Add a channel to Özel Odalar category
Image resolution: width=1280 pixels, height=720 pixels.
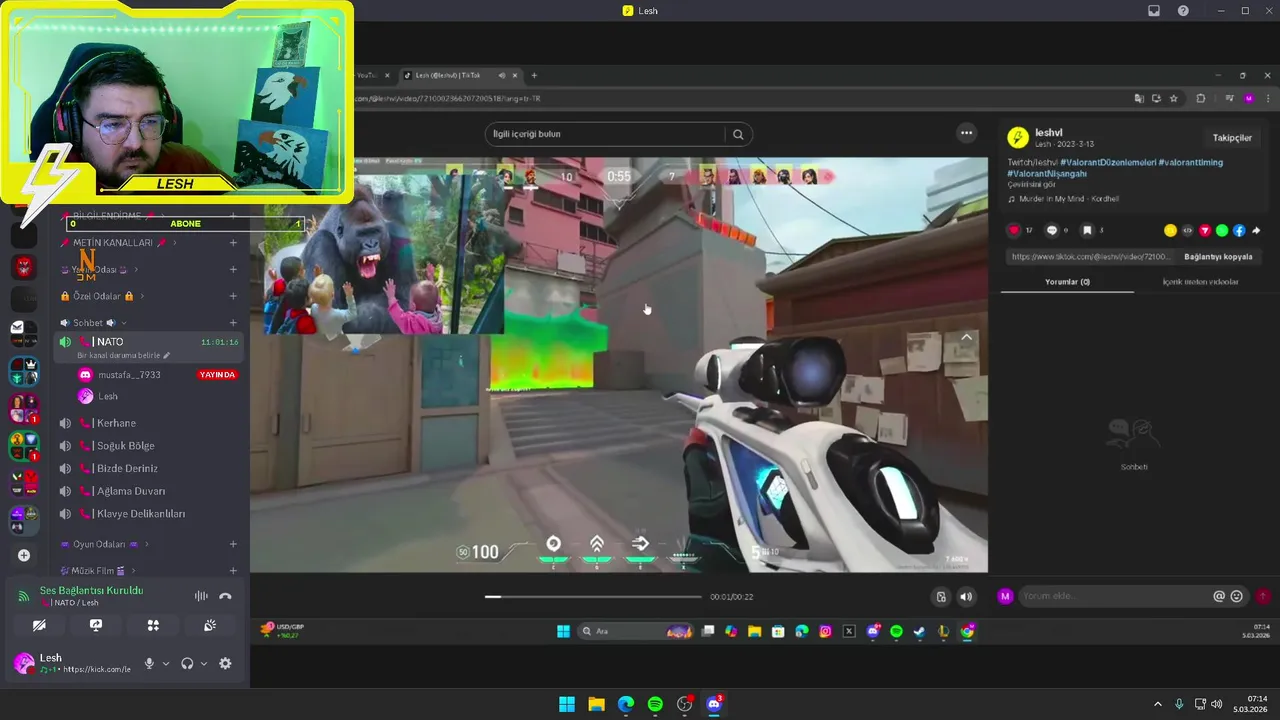(233, 296)
